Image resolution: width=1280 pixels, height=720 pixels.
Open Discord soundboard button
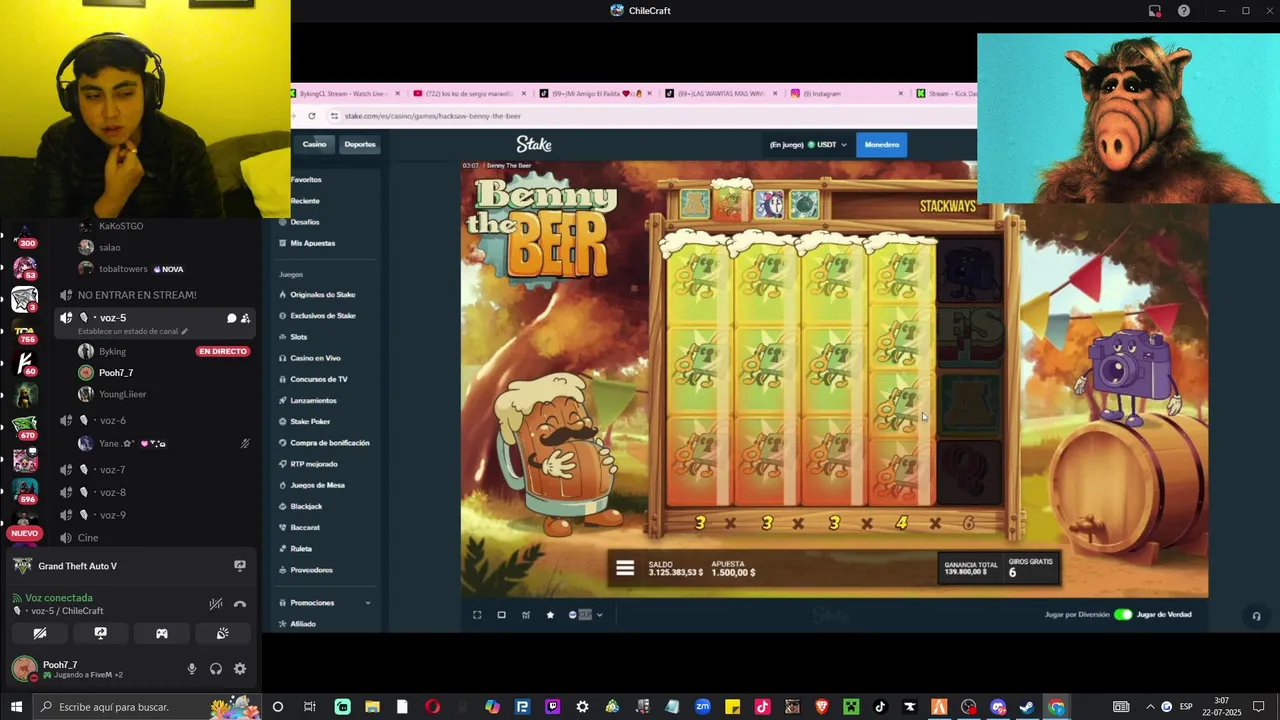point(223,633)
